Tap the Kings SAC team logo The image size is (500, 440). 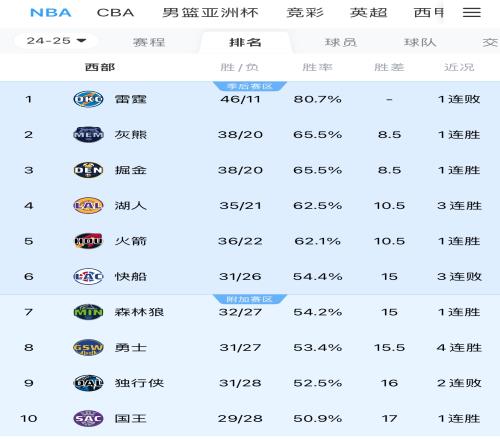click(x=88, y=418)
